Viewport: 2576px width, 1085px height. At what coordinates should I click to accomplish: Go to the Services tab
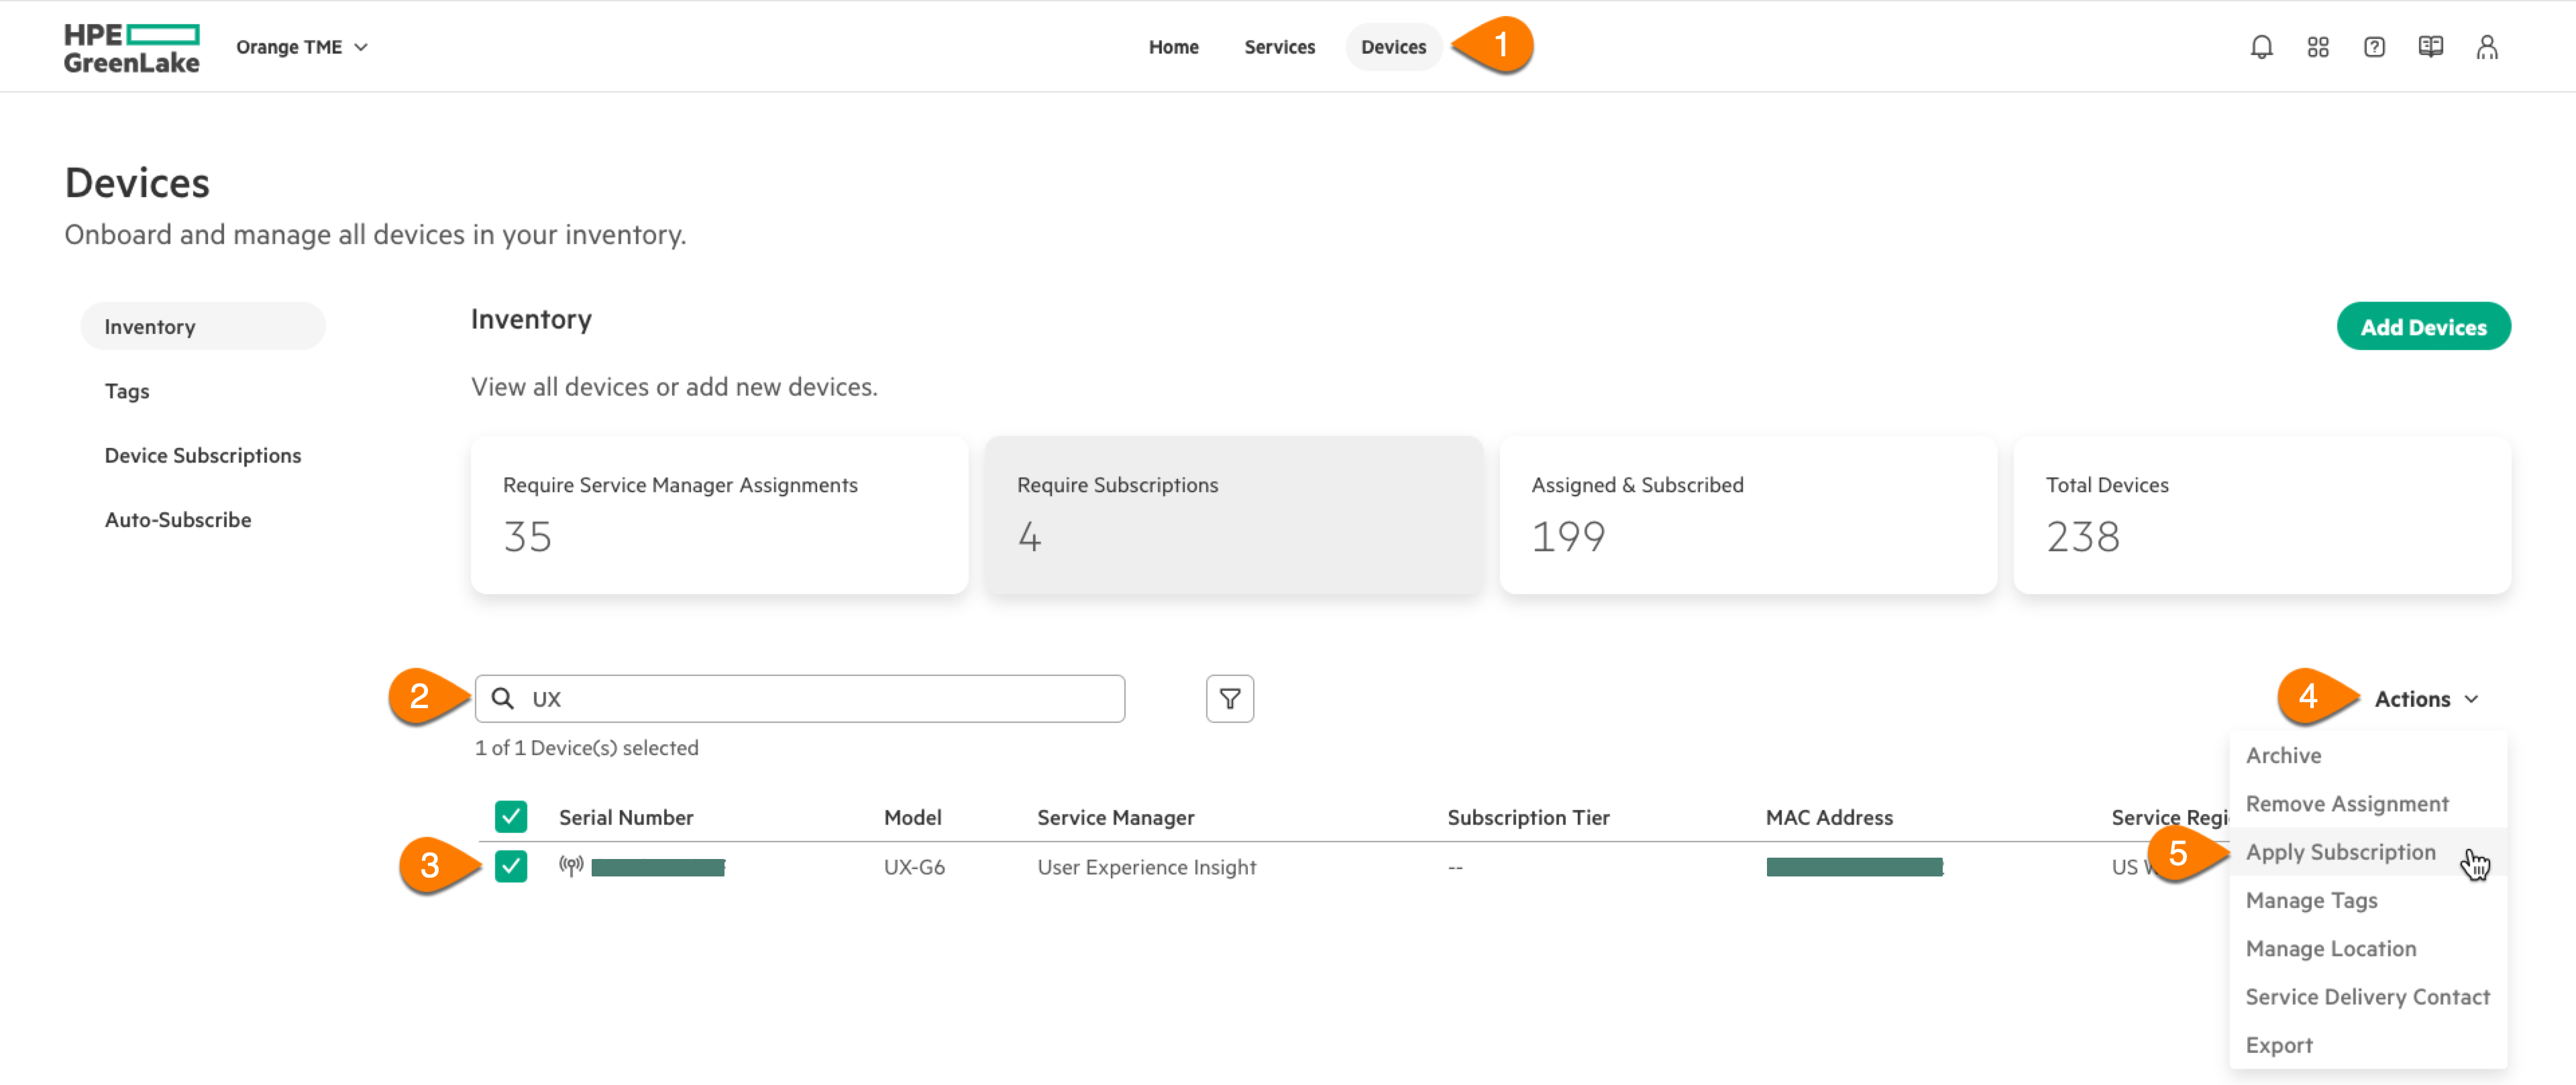(1279, 47)
